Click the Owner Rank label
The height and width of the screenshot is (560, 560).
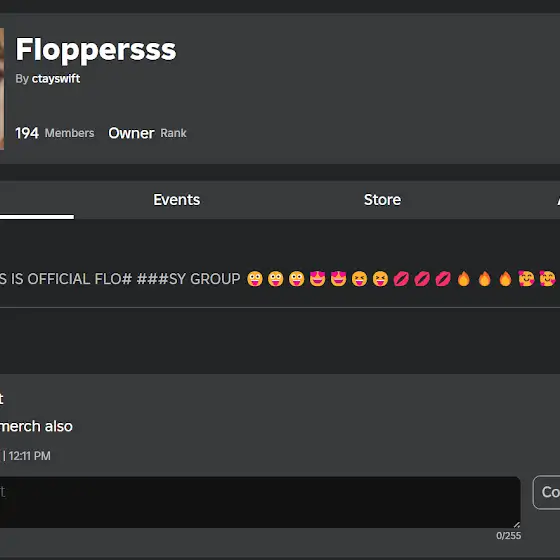click(x=147, y=133)
